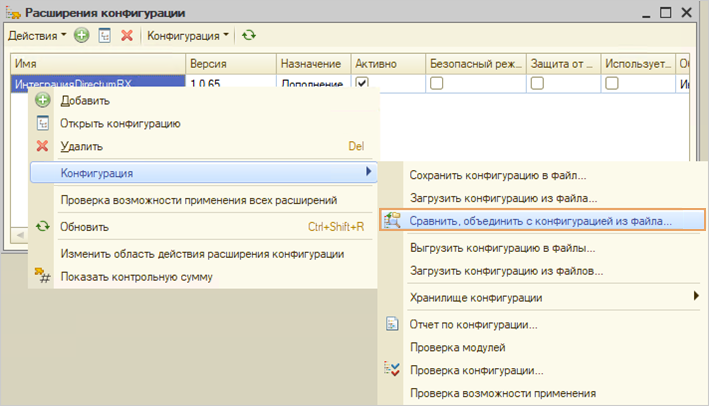Run 'Проверка конфигурации...' from the submenu
This screenshot has width=709, height=406.
(476, 371)
